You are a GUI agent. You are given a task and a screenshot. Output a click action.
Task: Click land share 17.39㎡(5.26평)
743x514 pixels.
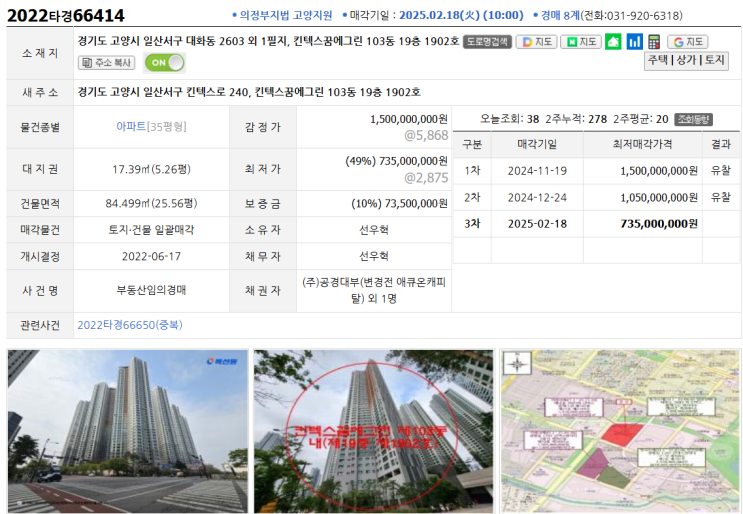point(151,169)
